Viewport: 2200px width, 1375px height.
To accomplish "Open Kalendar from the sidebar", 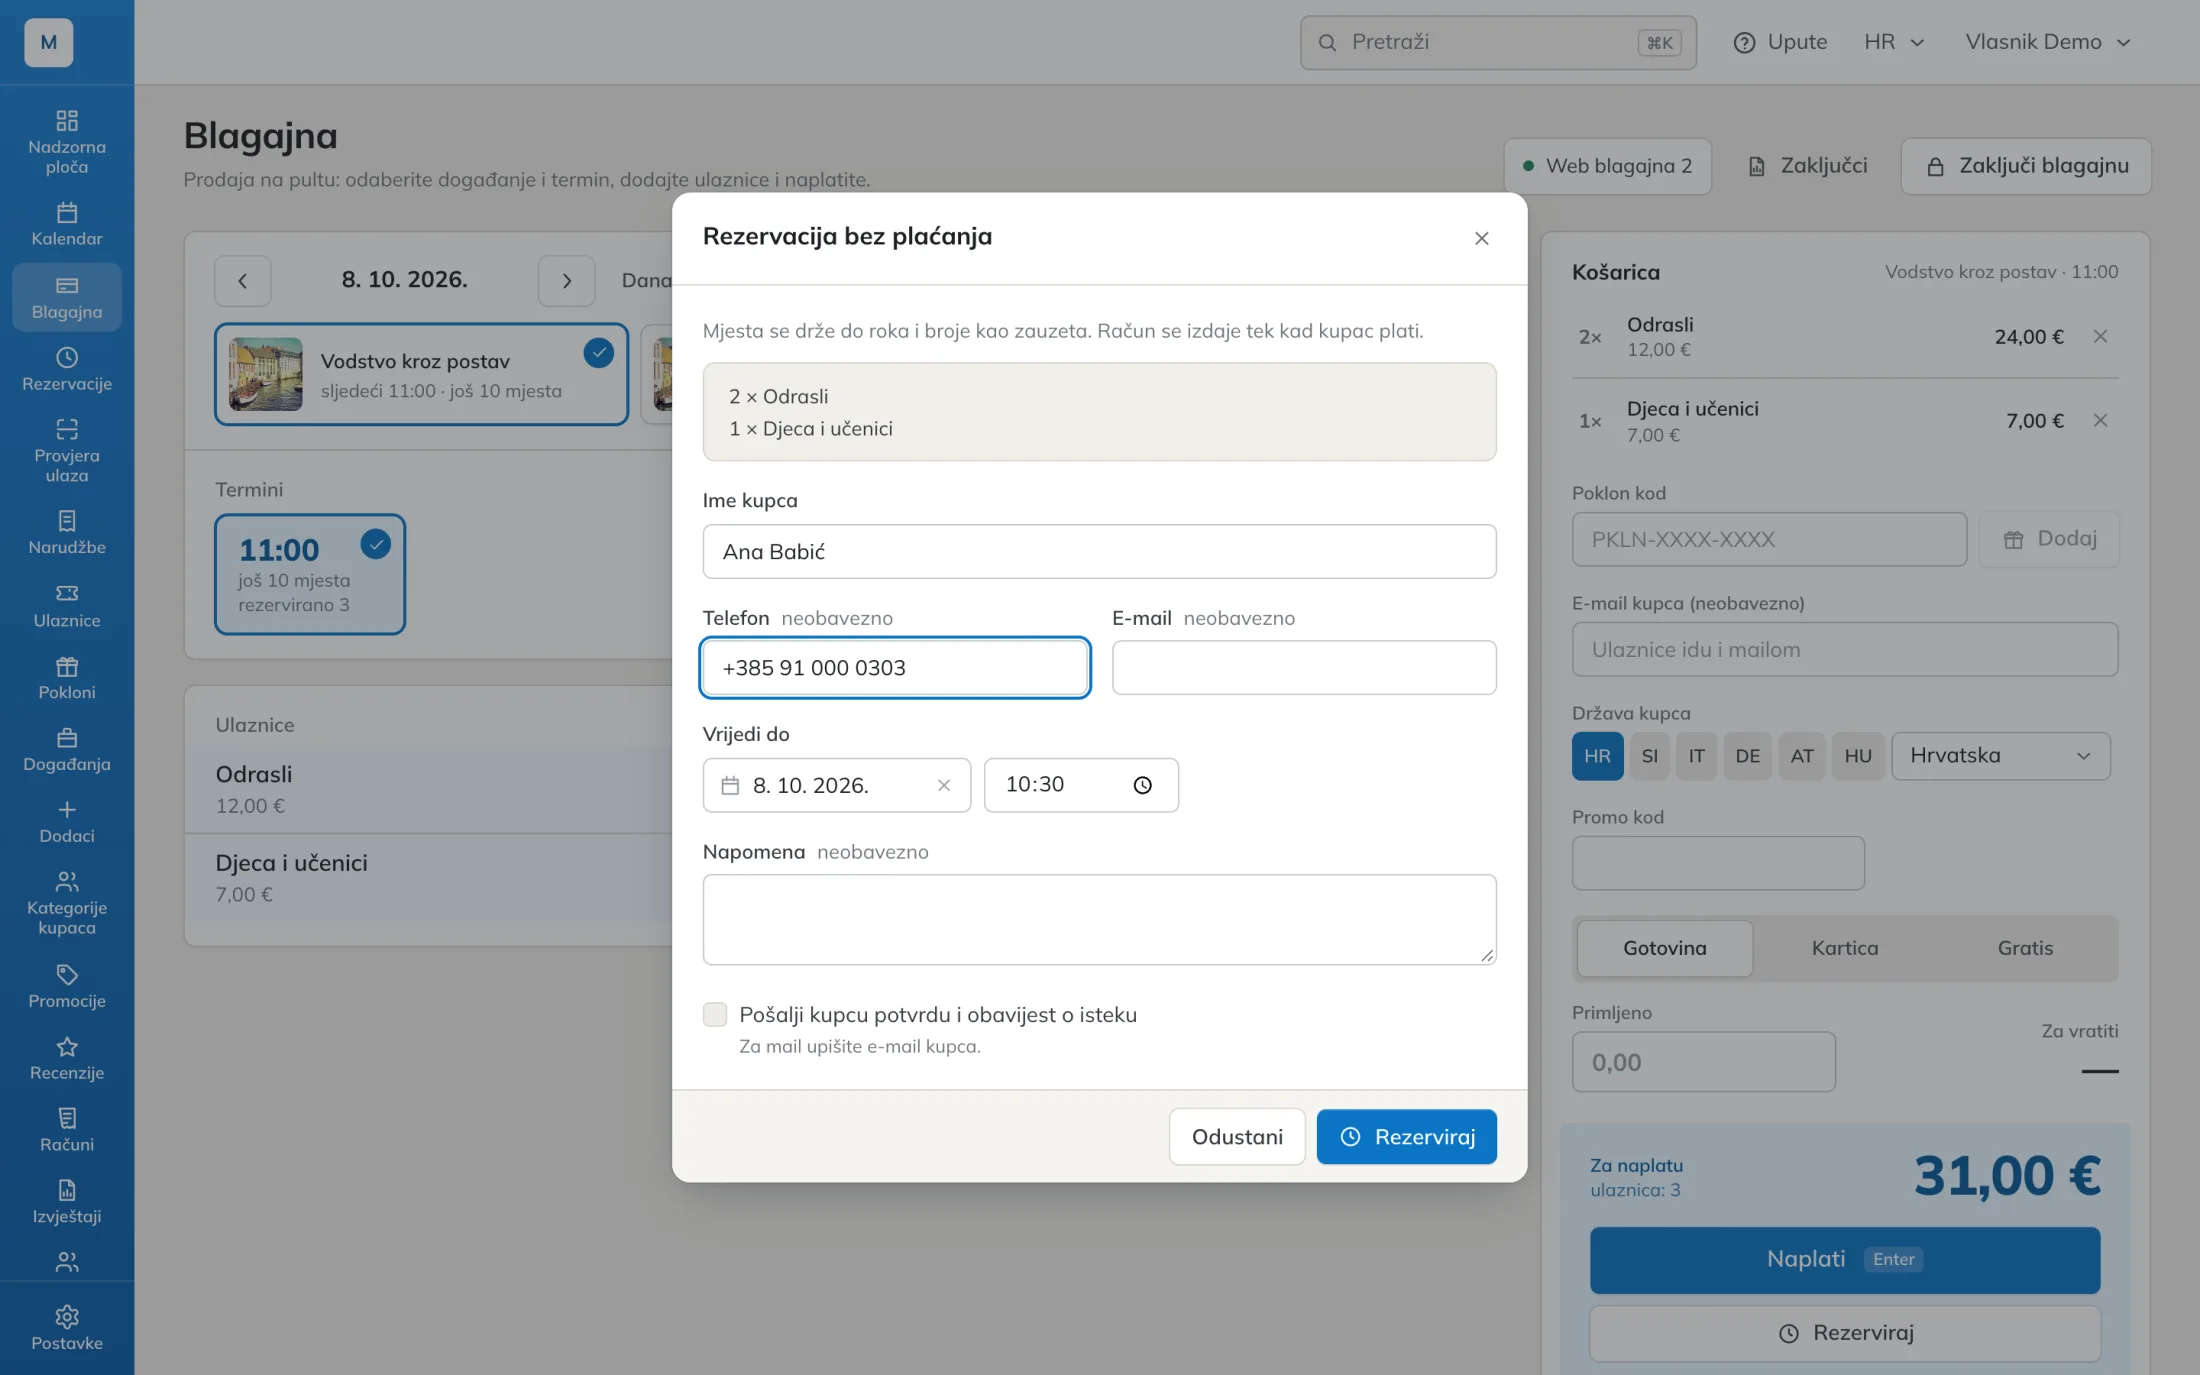I will [x=66, y=224].
